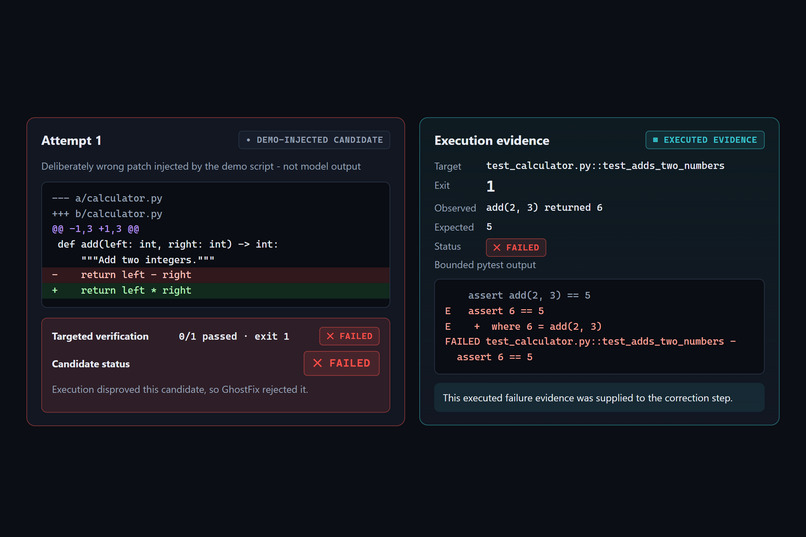Click the '0/1 passed · exit 1' text

234,336
